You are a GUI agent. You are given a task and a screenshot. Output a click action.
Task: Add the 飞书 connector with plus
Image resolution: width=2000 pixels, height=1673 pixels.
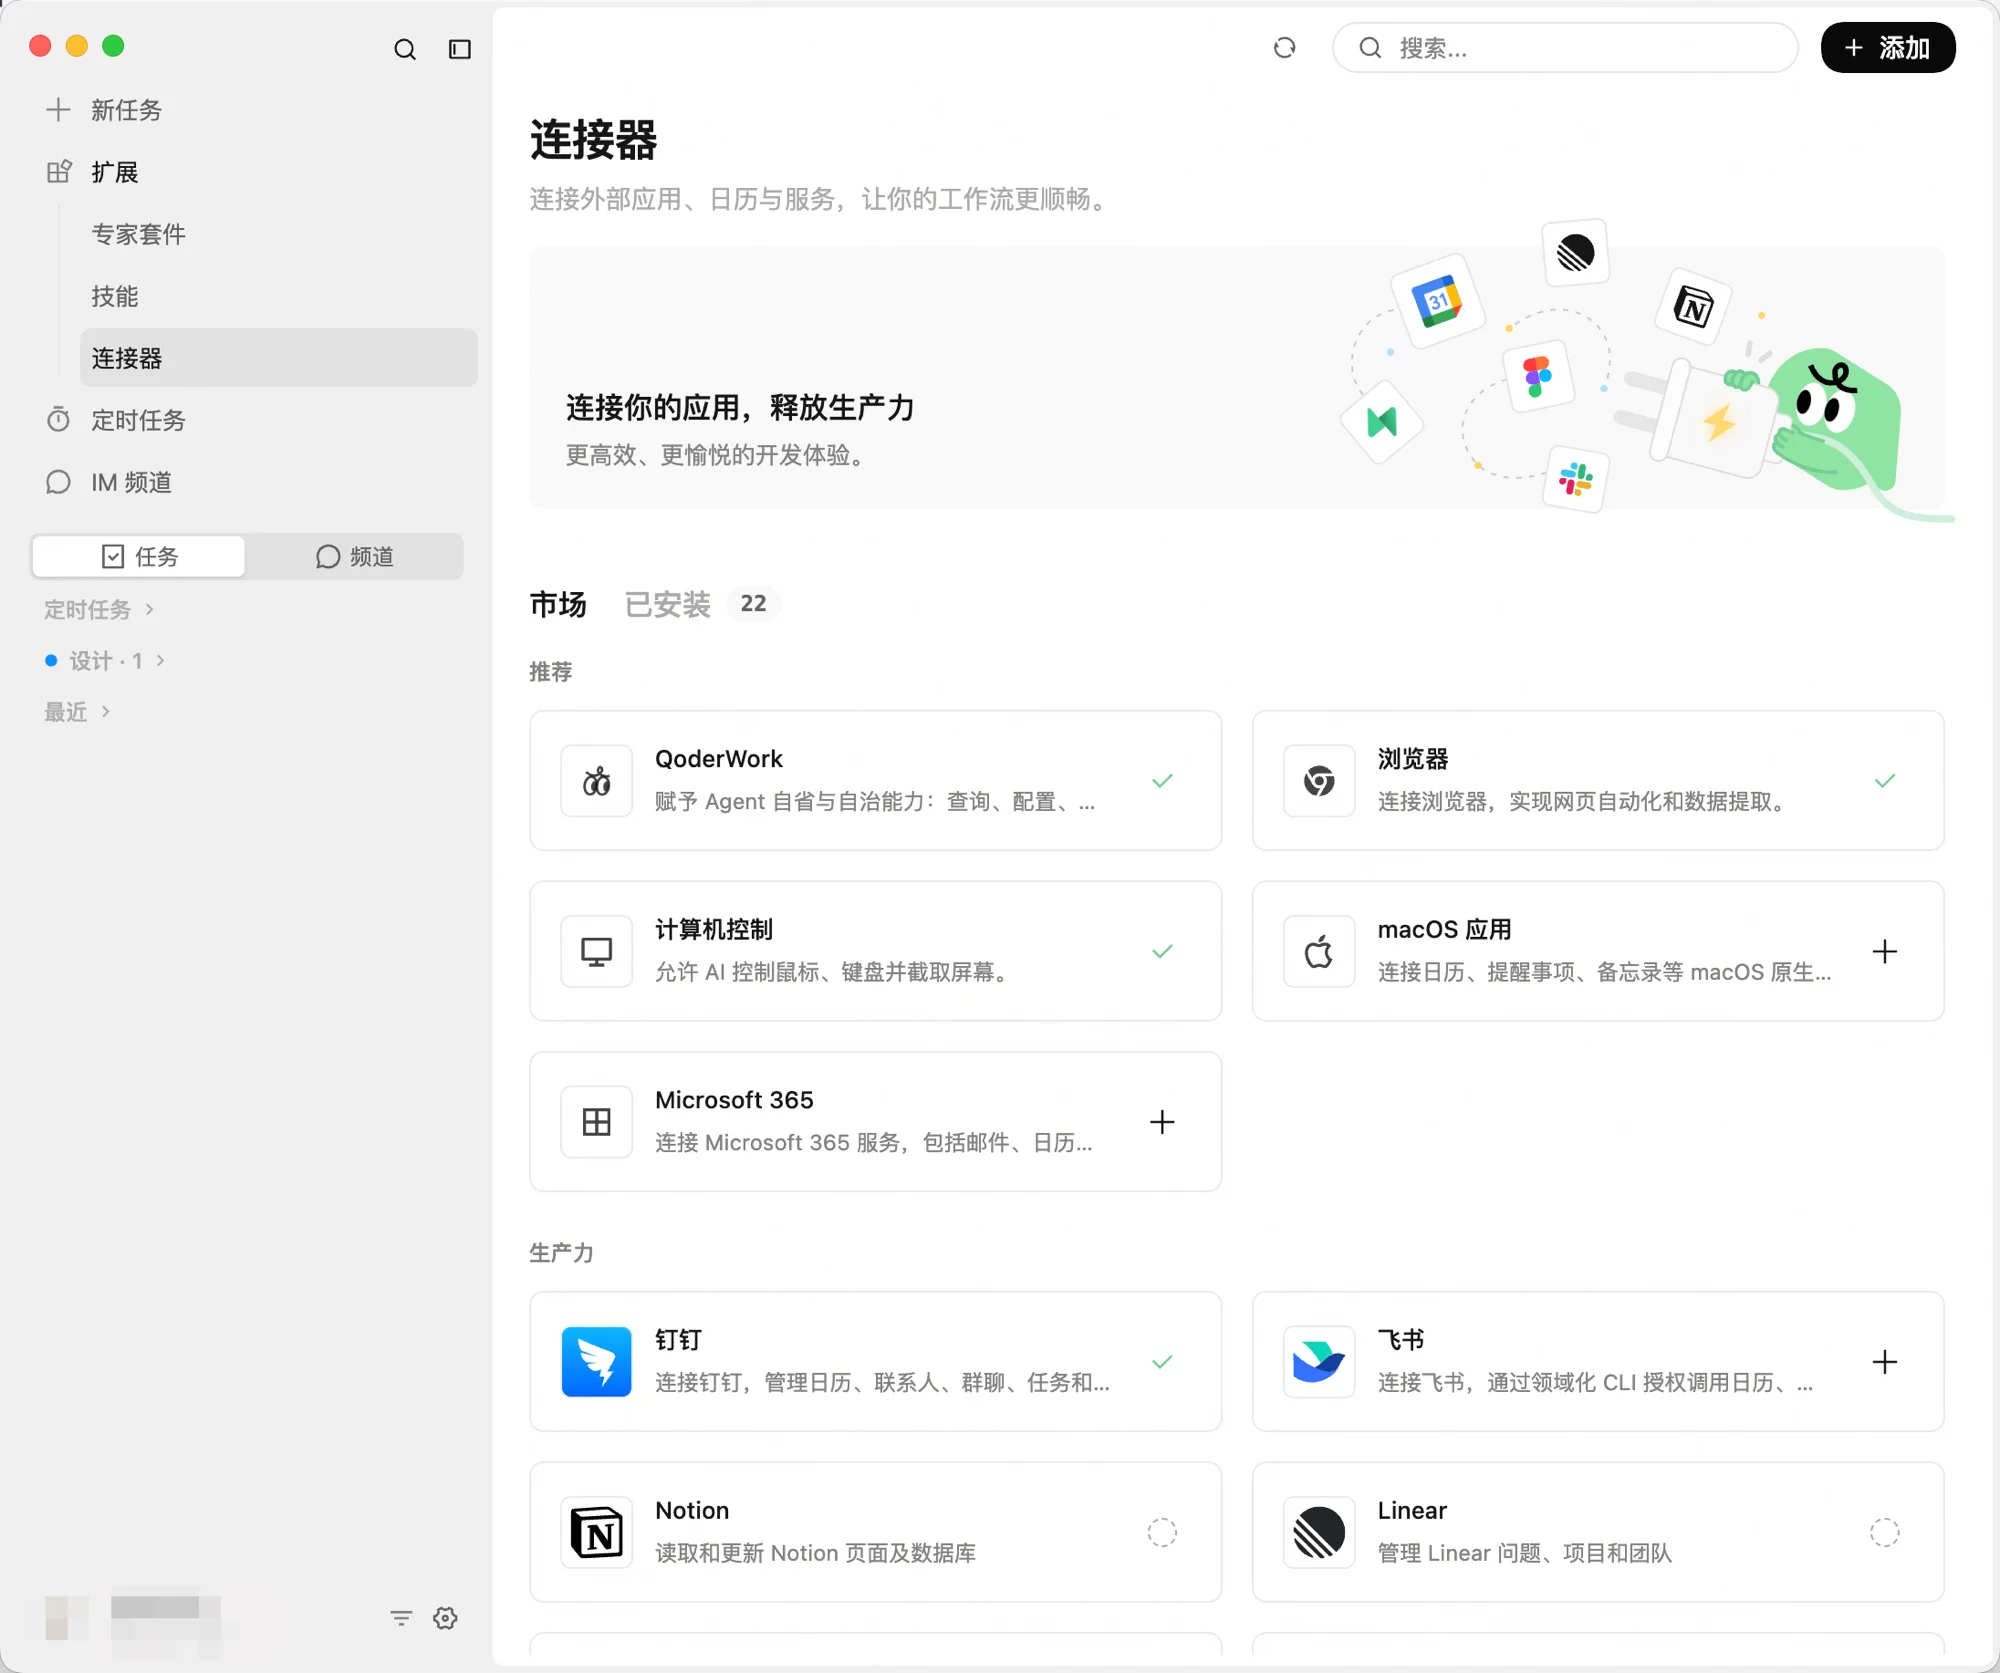1885,1362
